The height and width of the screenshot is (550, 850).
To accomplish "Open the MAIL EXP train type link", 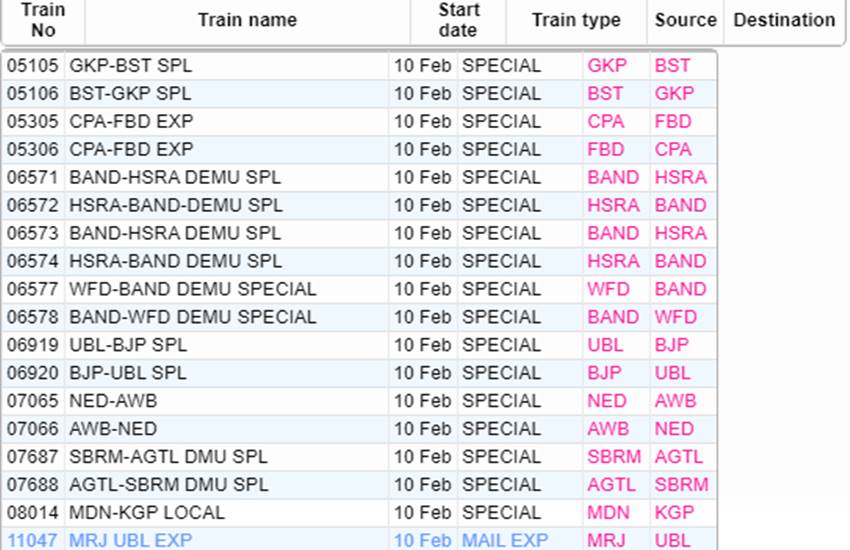I will point(505,540).
